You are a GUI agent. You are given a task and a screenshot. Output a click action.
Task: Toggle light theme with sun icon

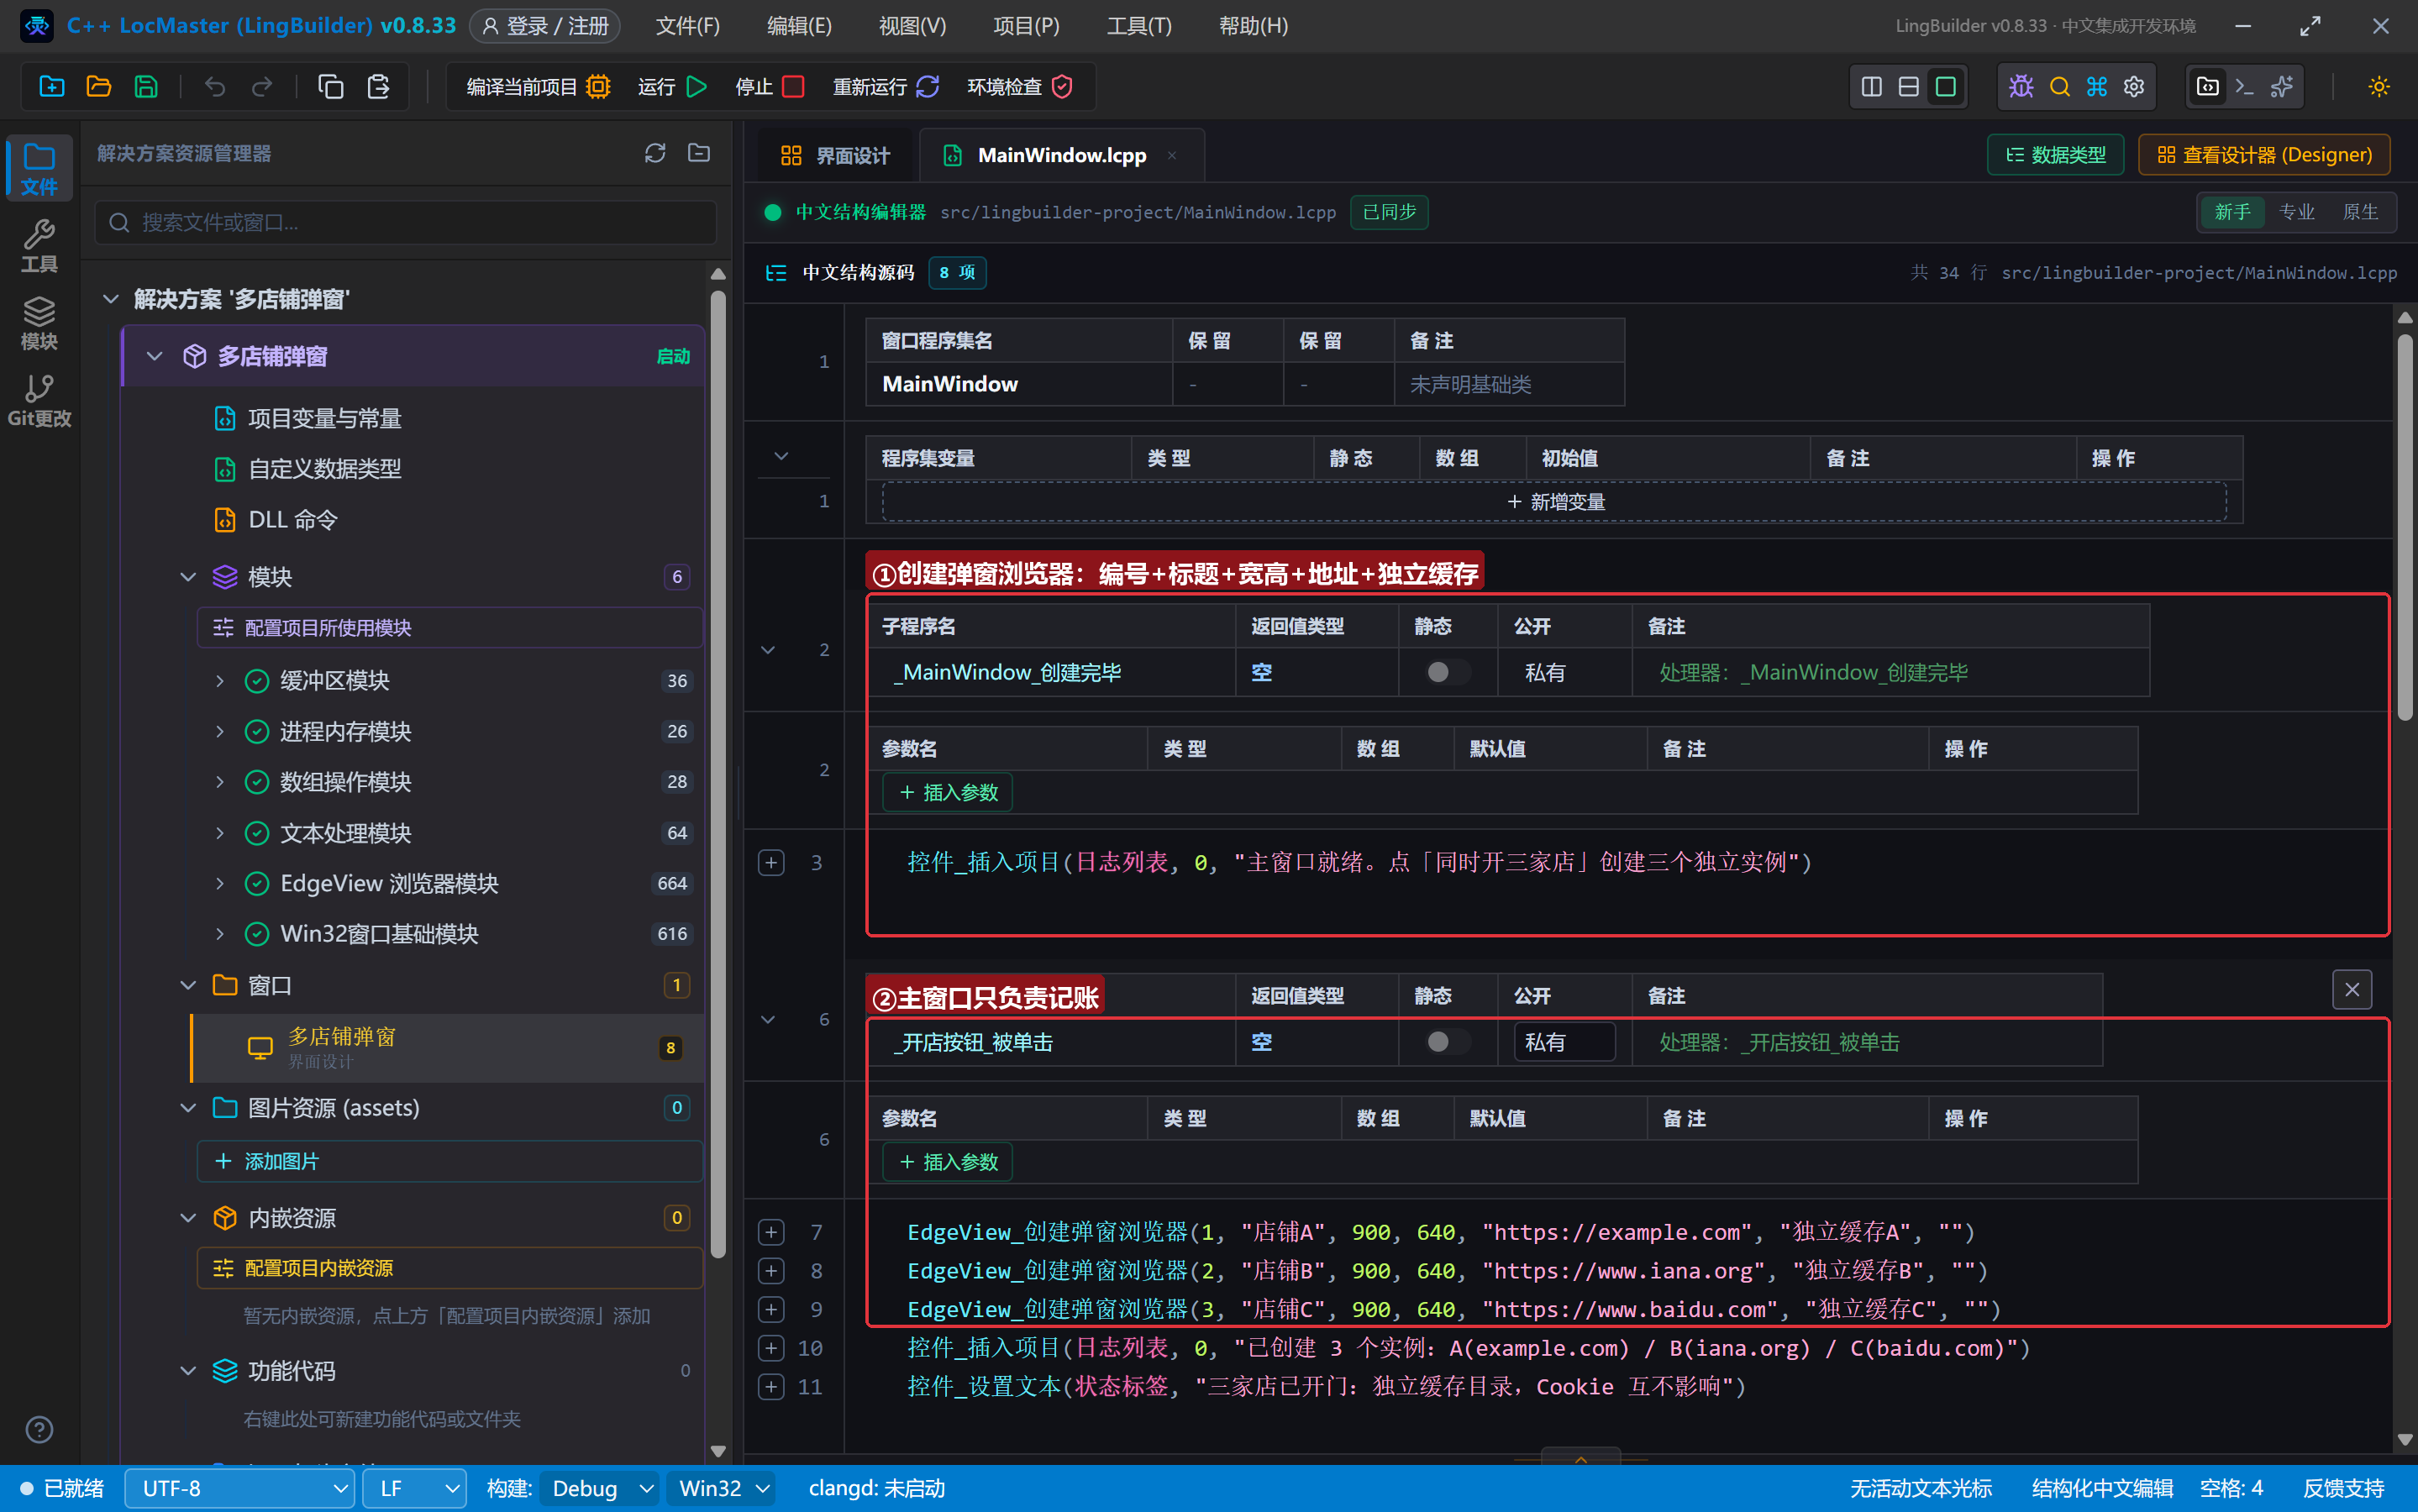(x=2379, y=87)
